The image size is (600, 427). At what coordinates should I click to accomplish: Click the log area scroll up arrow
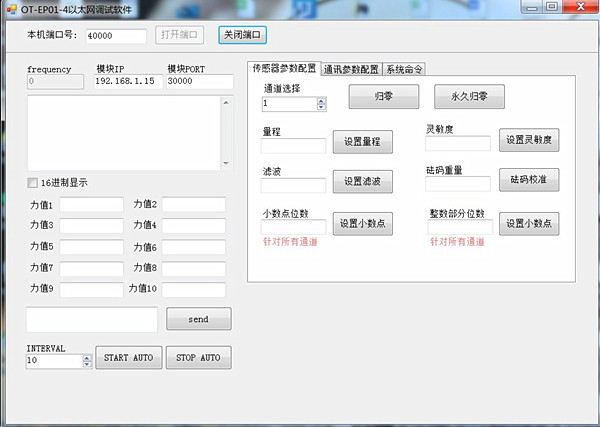226,103
